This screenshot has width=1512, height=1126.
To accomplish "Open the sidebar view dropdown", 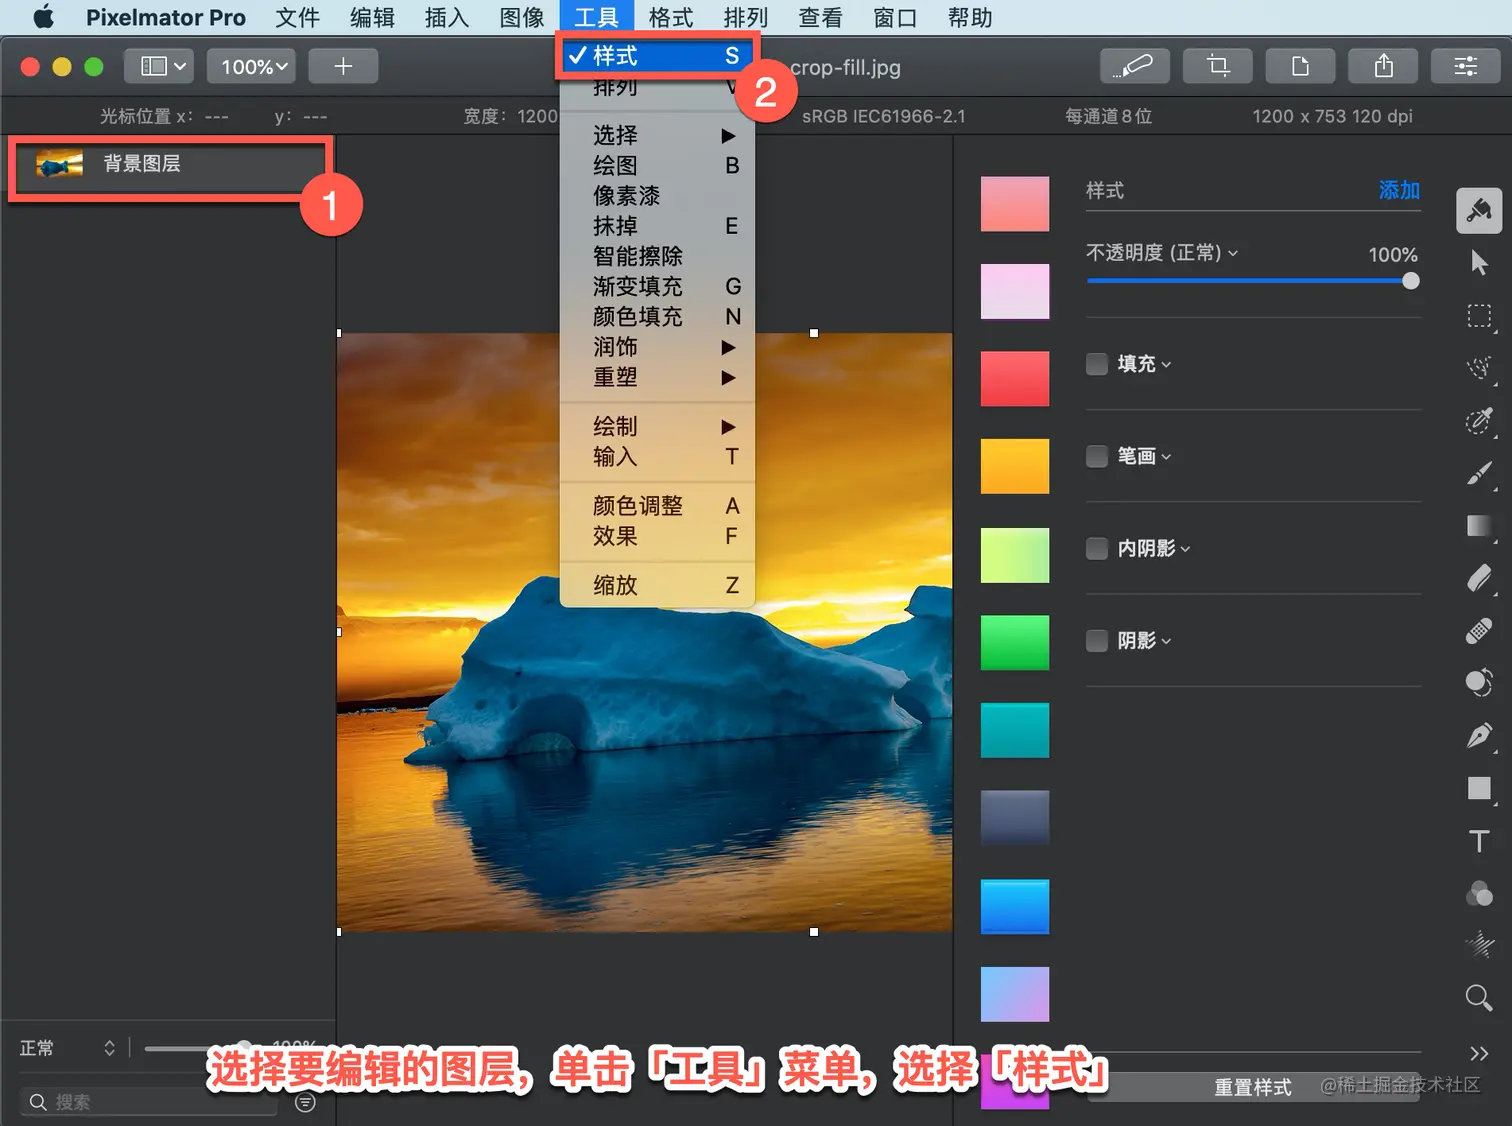I will (x=159, y=66).
